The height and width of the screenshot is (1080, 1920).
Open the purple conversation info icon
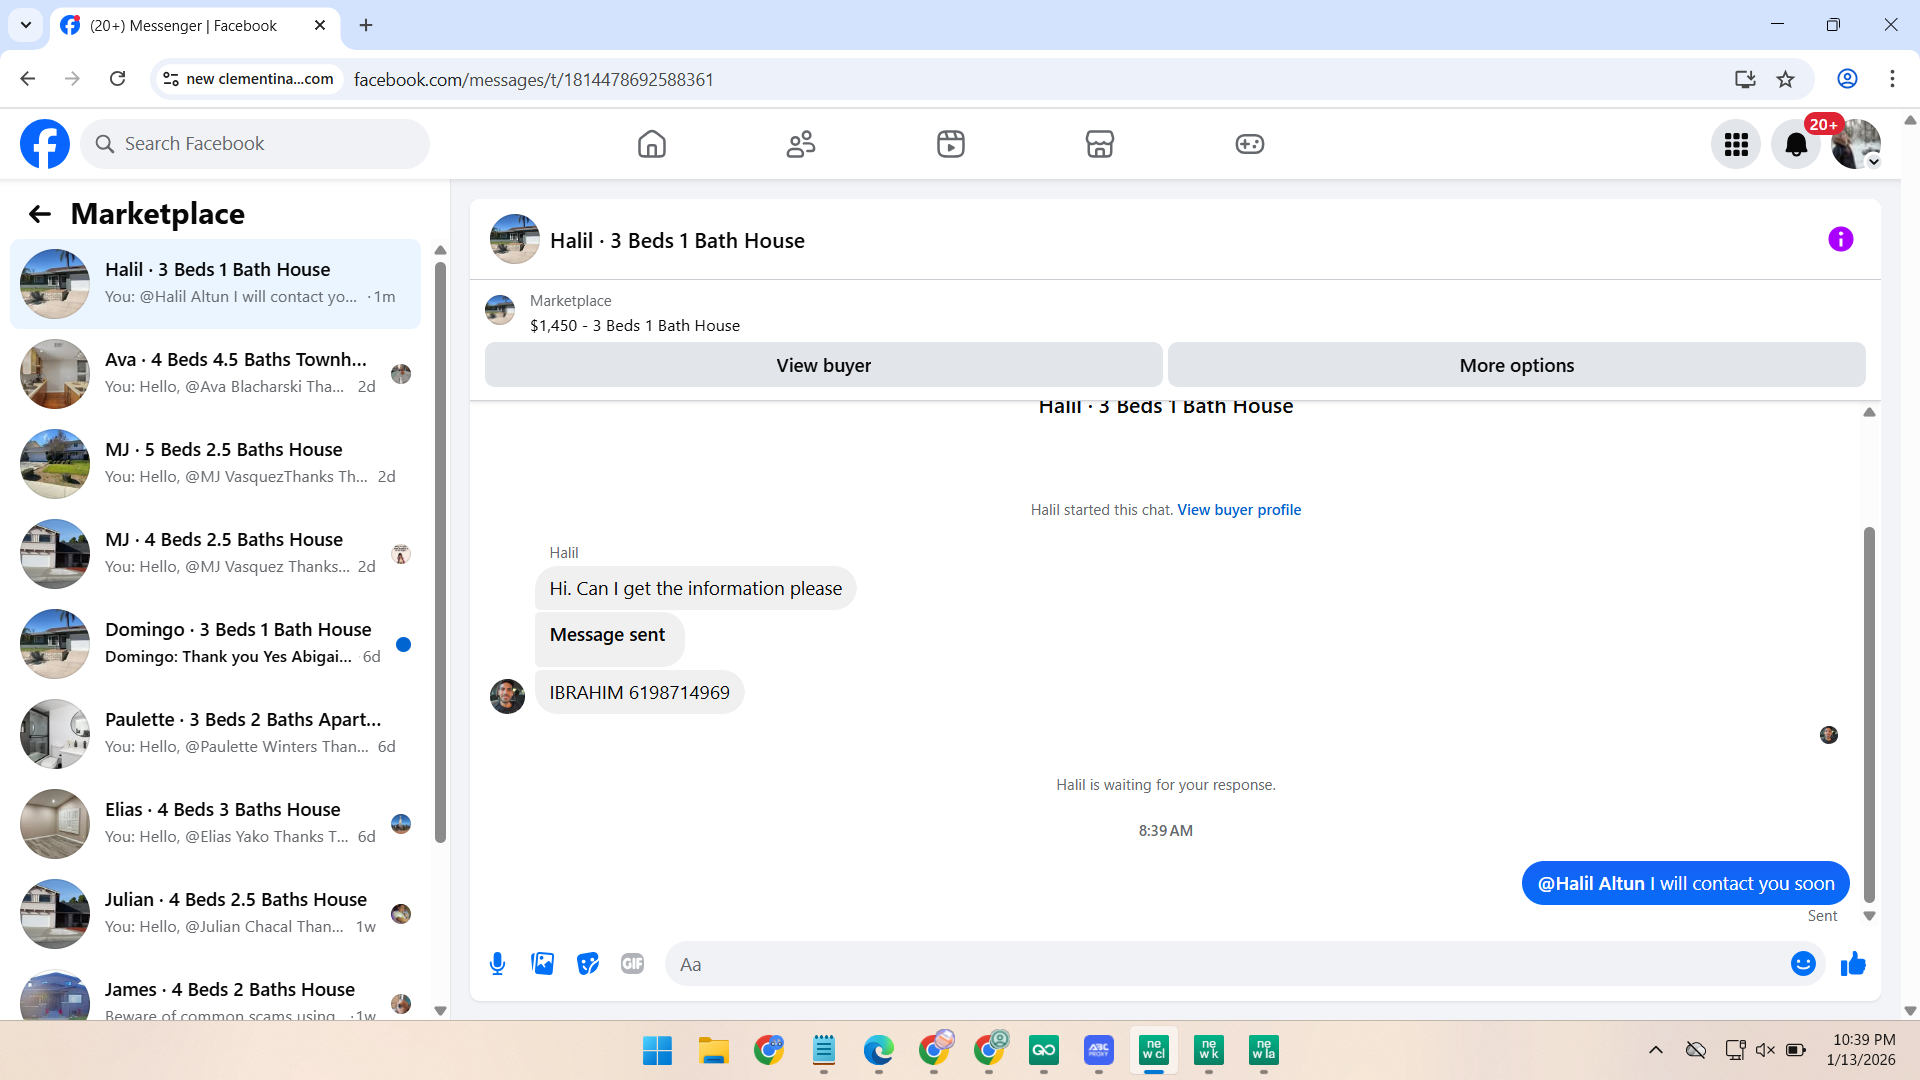tap(1840, 240)
